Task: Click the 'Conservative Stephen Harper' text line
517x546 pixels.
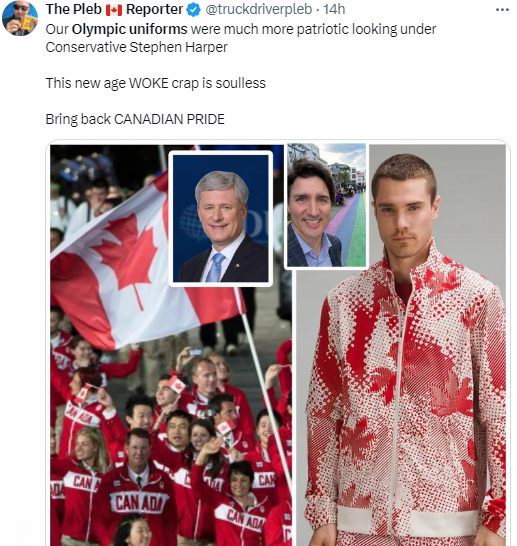Action: point(136,47)
